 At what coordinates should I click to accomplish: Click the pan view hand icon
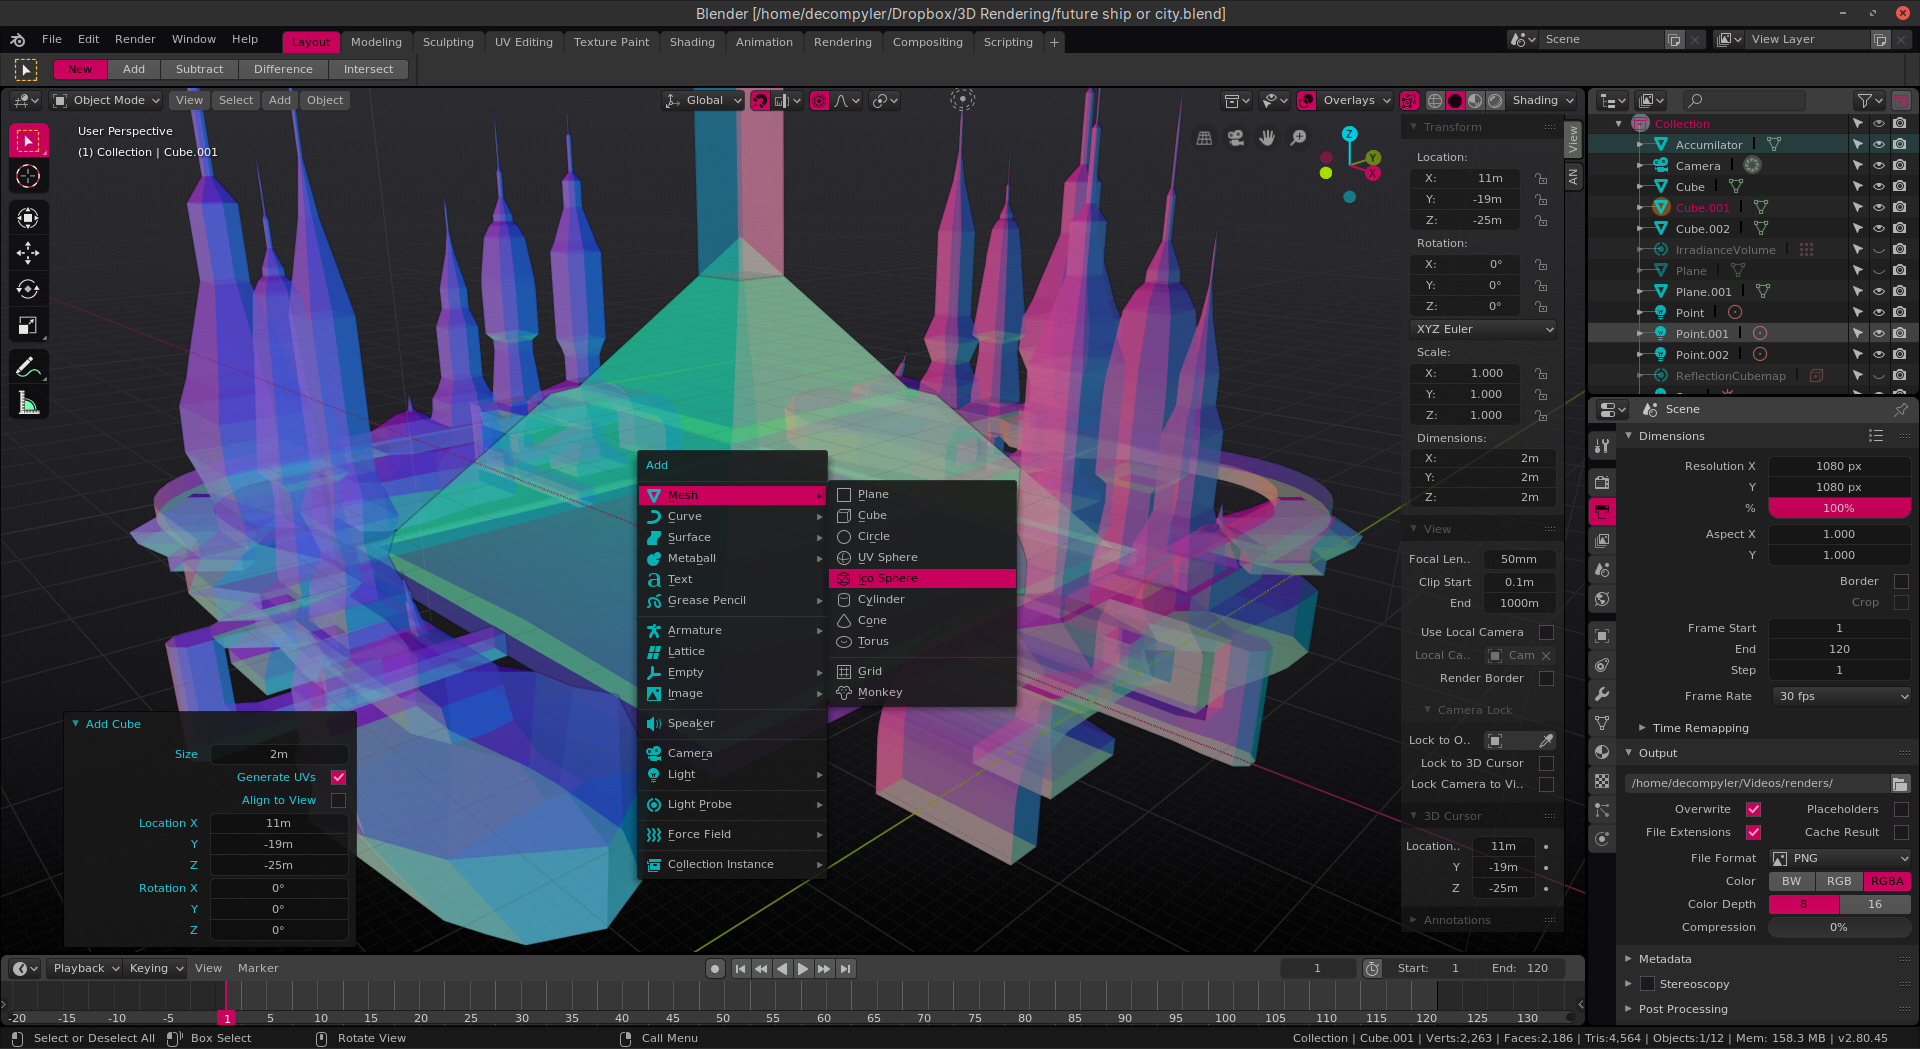click(x=1267, y=138)
